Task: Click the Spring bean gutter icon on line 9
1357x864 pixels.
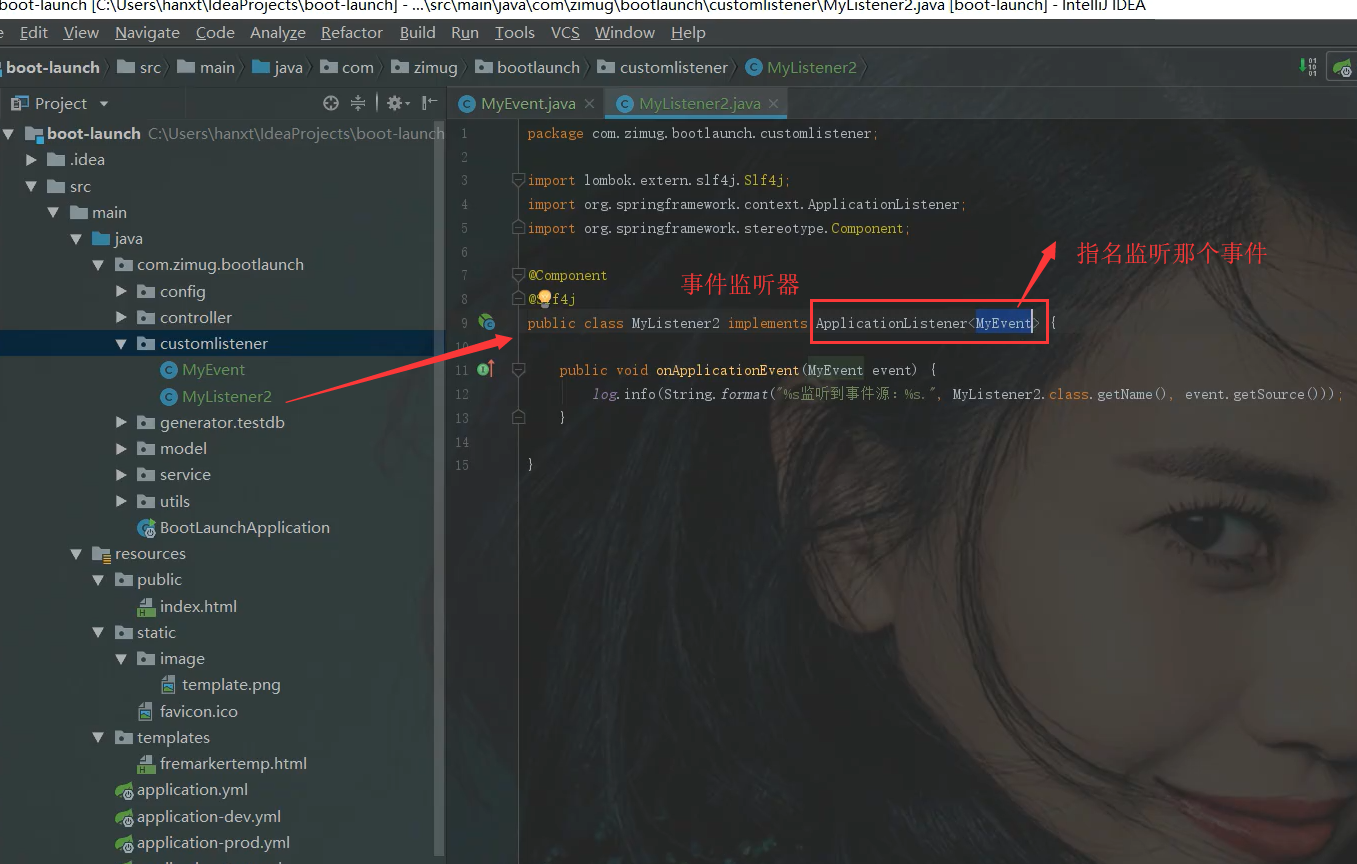Action: [x=486, y=322]
